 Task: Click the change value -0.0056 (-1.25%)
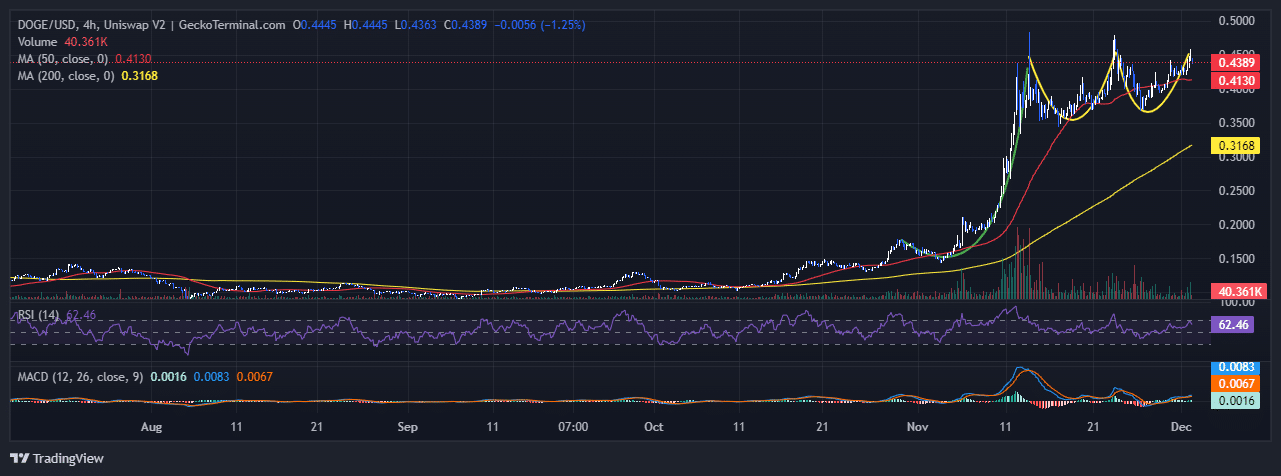click(539, 24)
